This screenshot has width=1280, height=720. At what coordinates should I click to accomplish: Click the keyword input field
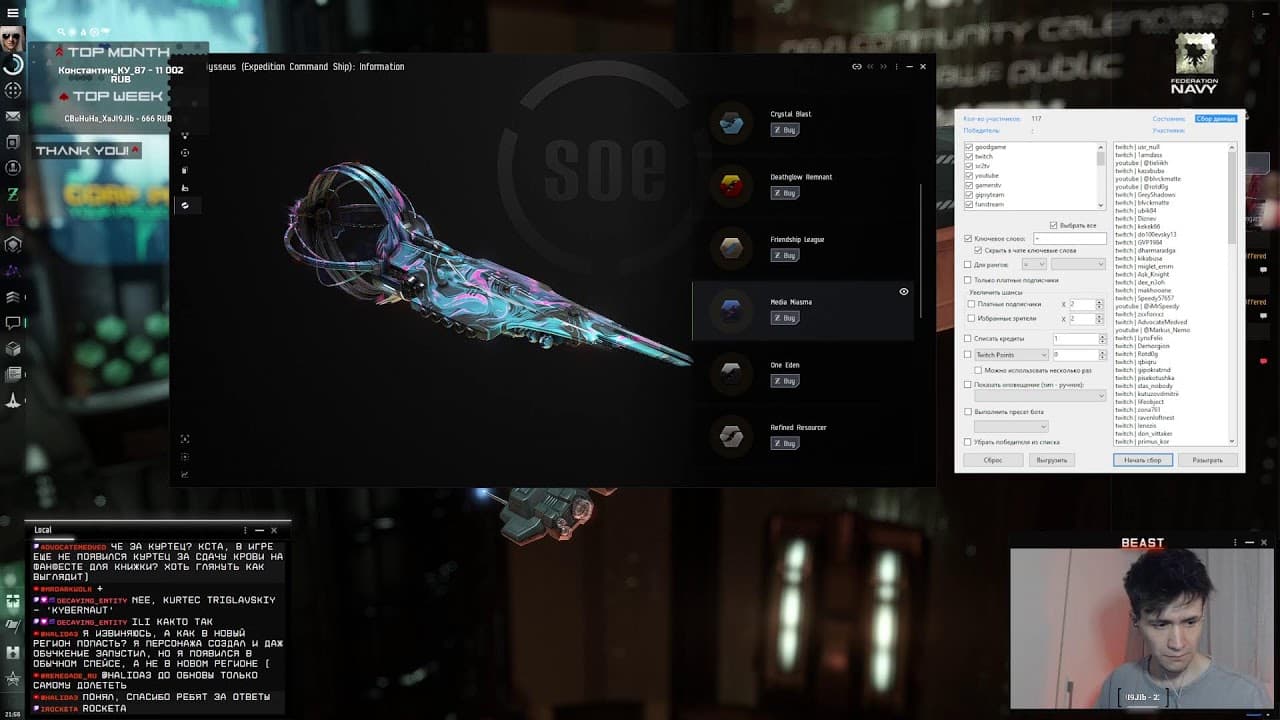coord(1069,239)
